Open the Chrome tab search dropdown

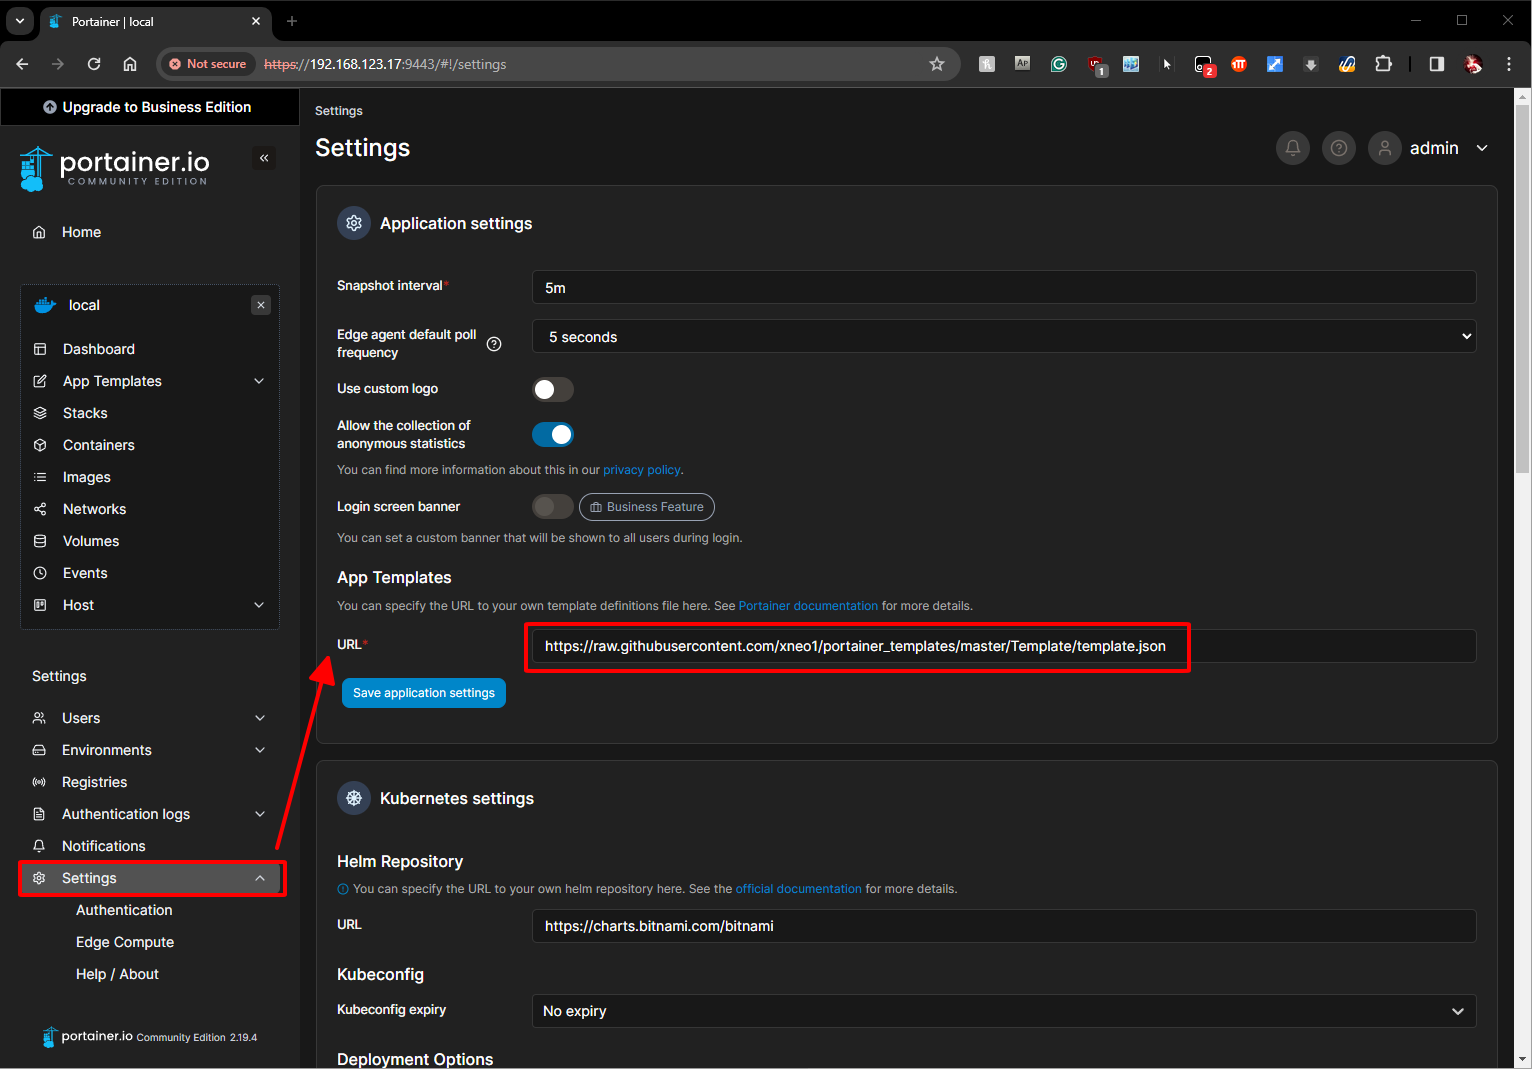coord(19,21)
